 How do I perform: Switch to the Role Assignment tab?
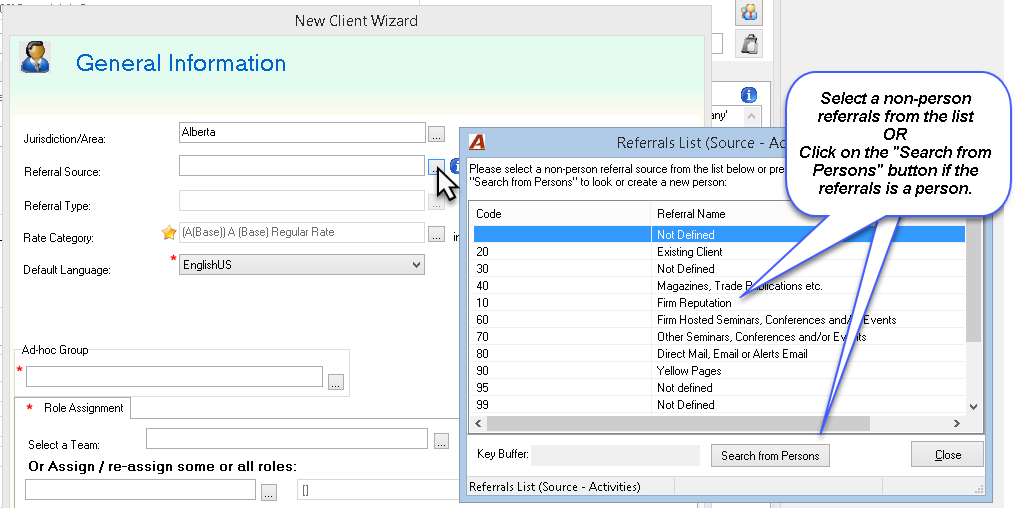coord(73,408)
